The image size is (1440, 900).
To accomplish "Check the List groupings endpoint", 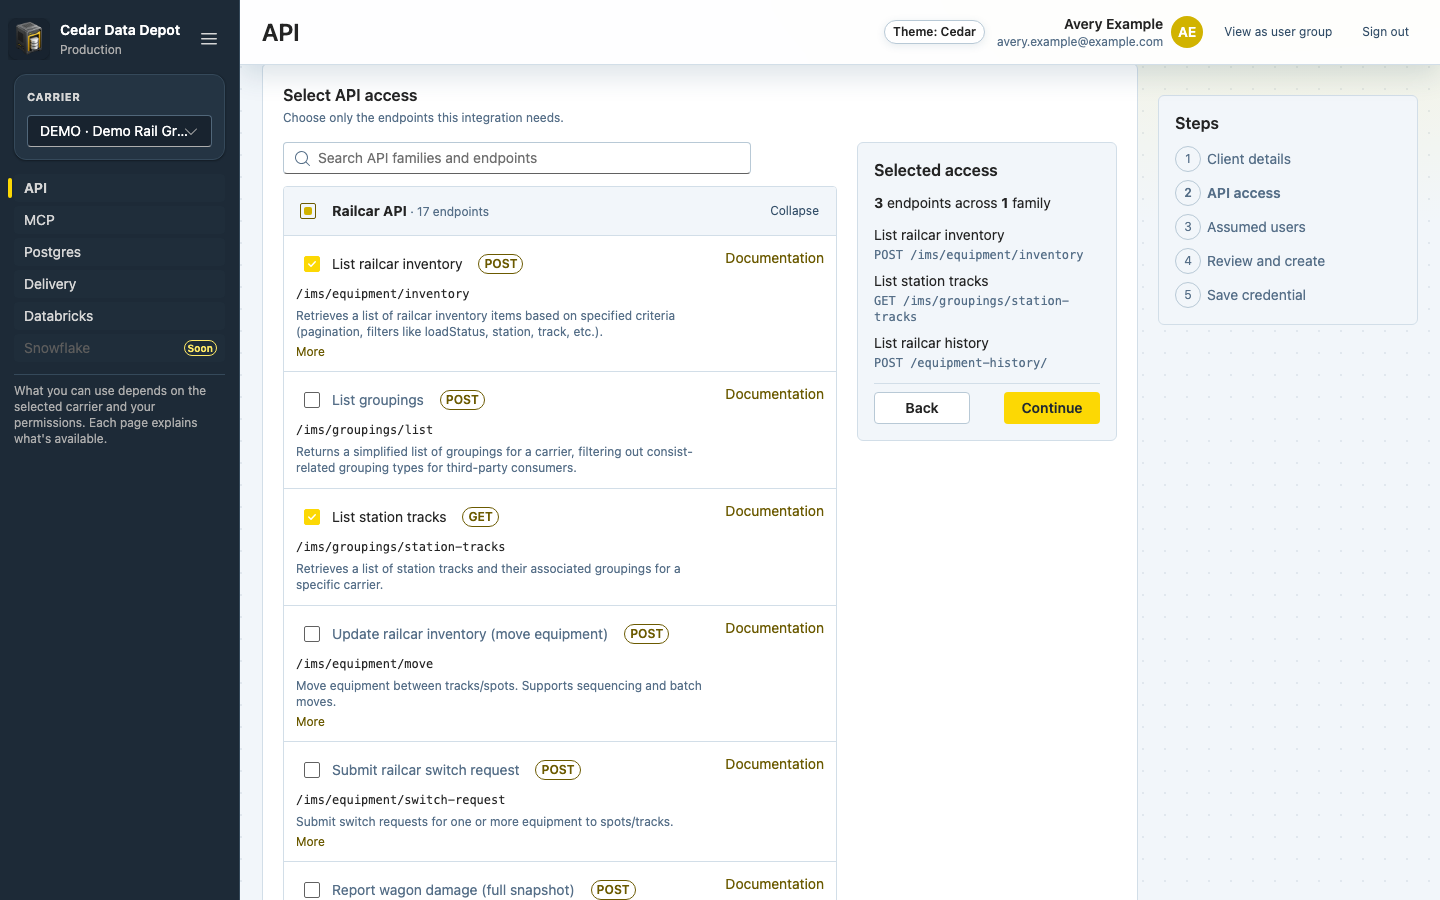I will 312,400.
